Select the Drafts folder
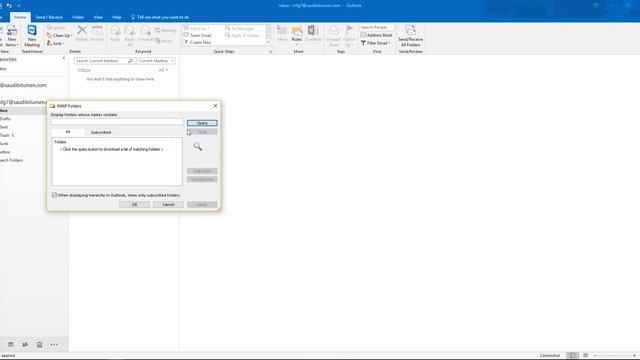Screen dimensions: 640x360 [x=5, y=119]
